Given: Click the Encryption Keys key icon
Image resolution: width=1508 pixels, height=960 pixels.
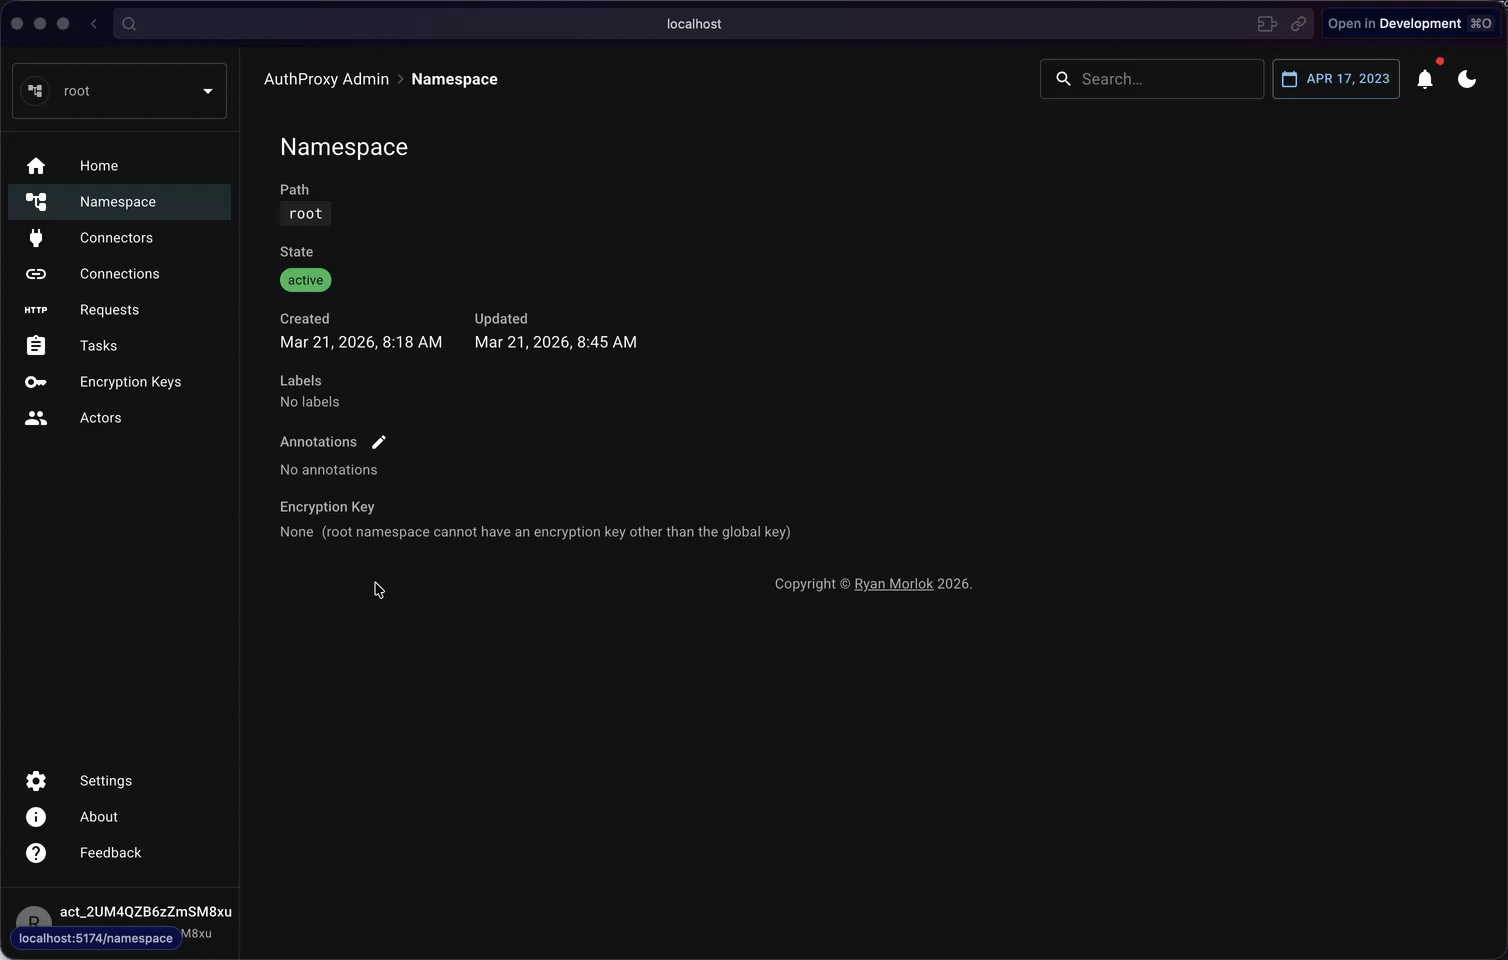Looking at the screenshot, I should (x=36, y=382).
